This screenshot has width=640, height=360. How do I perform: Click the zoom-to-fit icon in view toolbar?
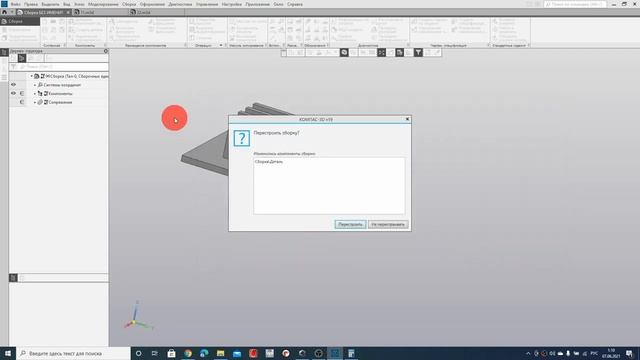pos(381,52)
